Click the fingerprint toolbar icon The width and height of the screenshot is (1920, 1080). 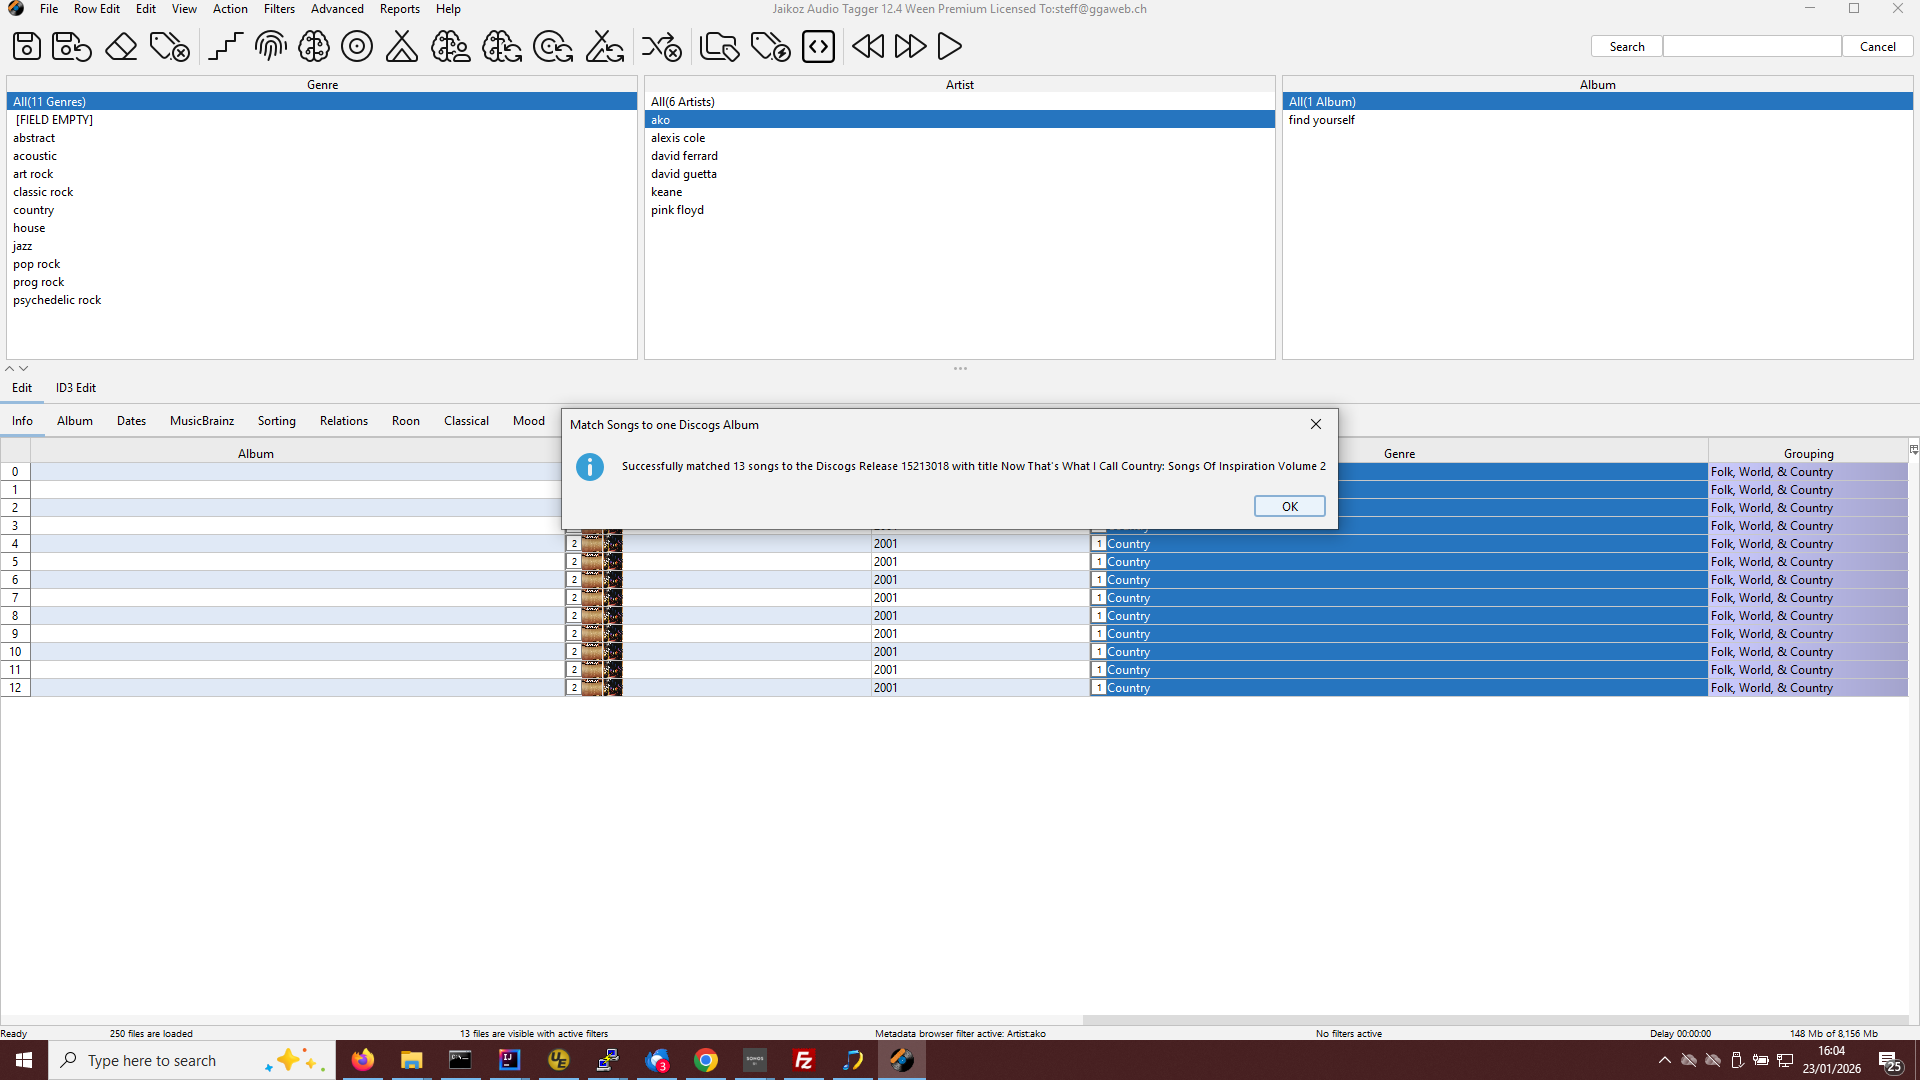[270, 46]
